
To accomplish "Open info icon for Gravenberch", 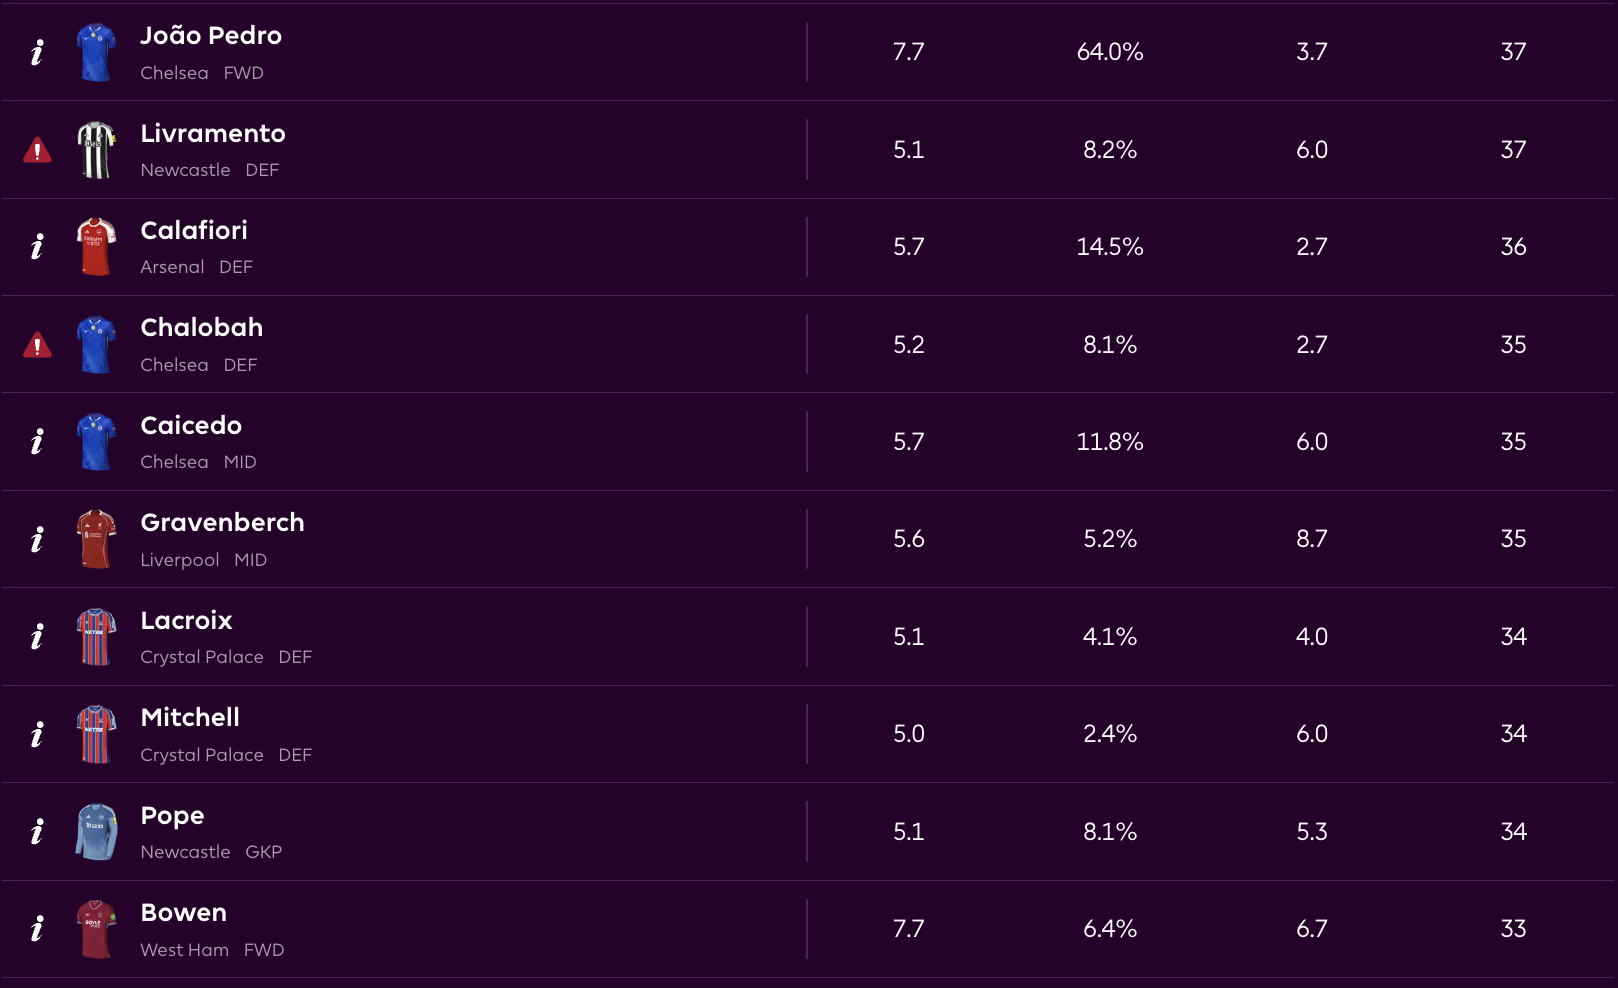I will (x=37, y=539).
